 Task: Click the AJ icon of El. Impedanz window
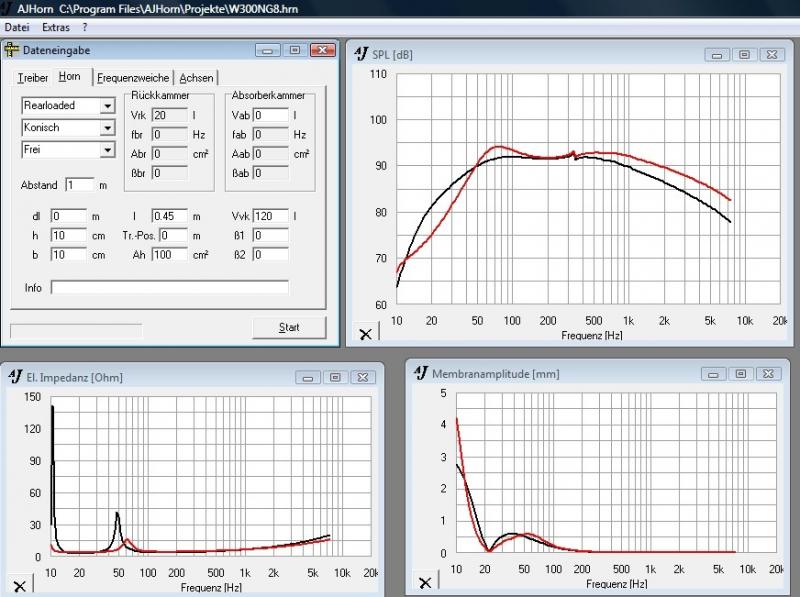15,377
